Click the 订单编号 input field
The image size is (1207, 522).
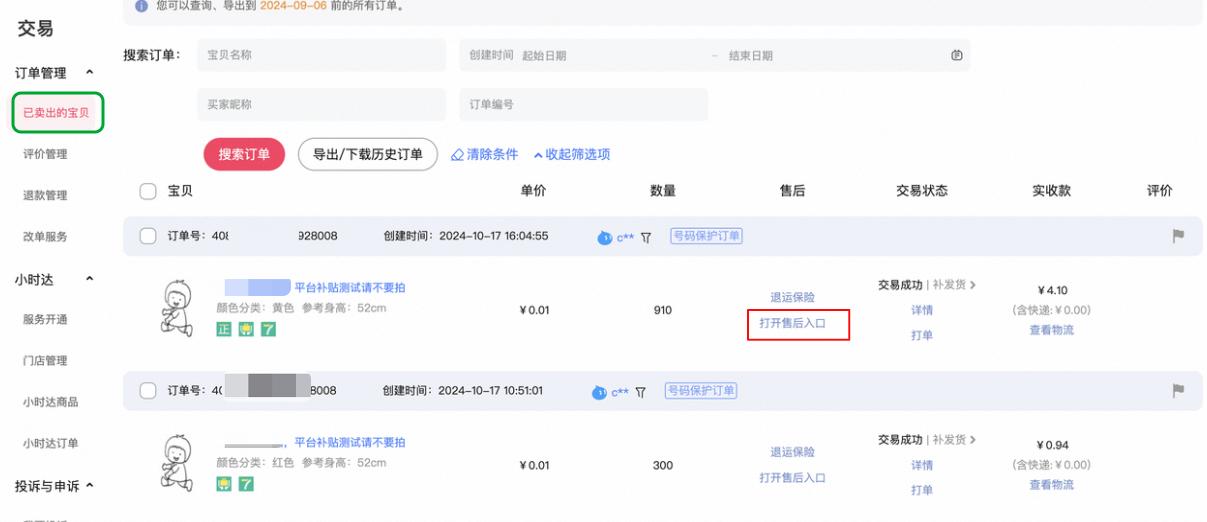point(584,104)
